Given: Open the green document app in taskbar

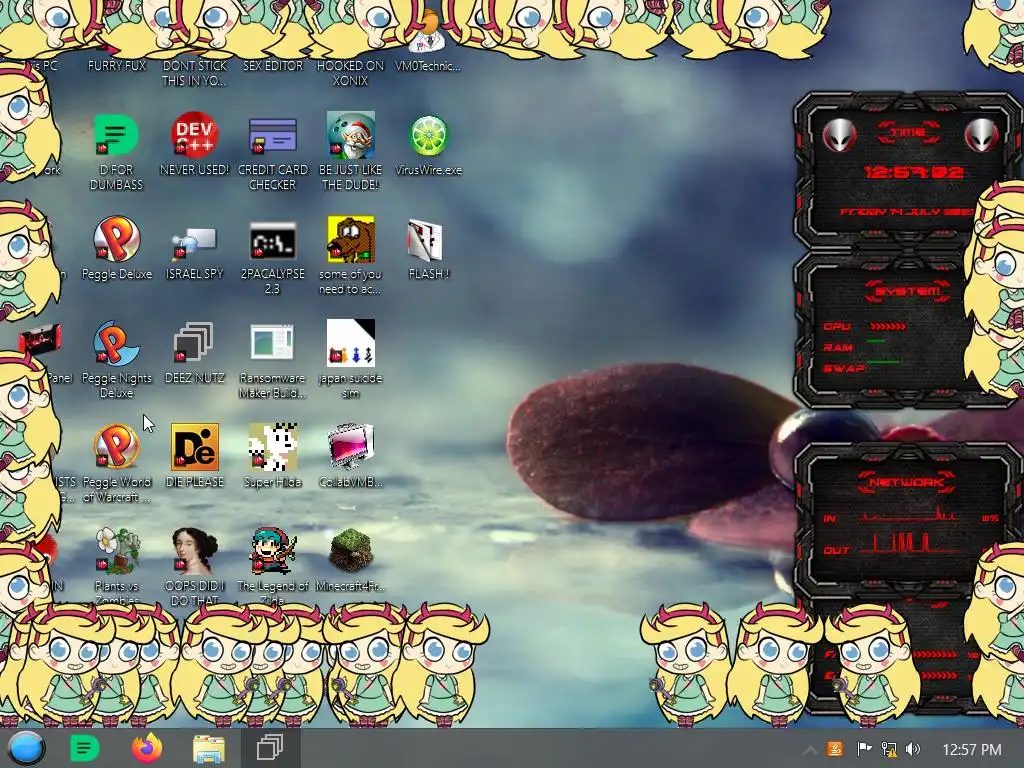Looking at the screenshot, I should pos(84,748).
